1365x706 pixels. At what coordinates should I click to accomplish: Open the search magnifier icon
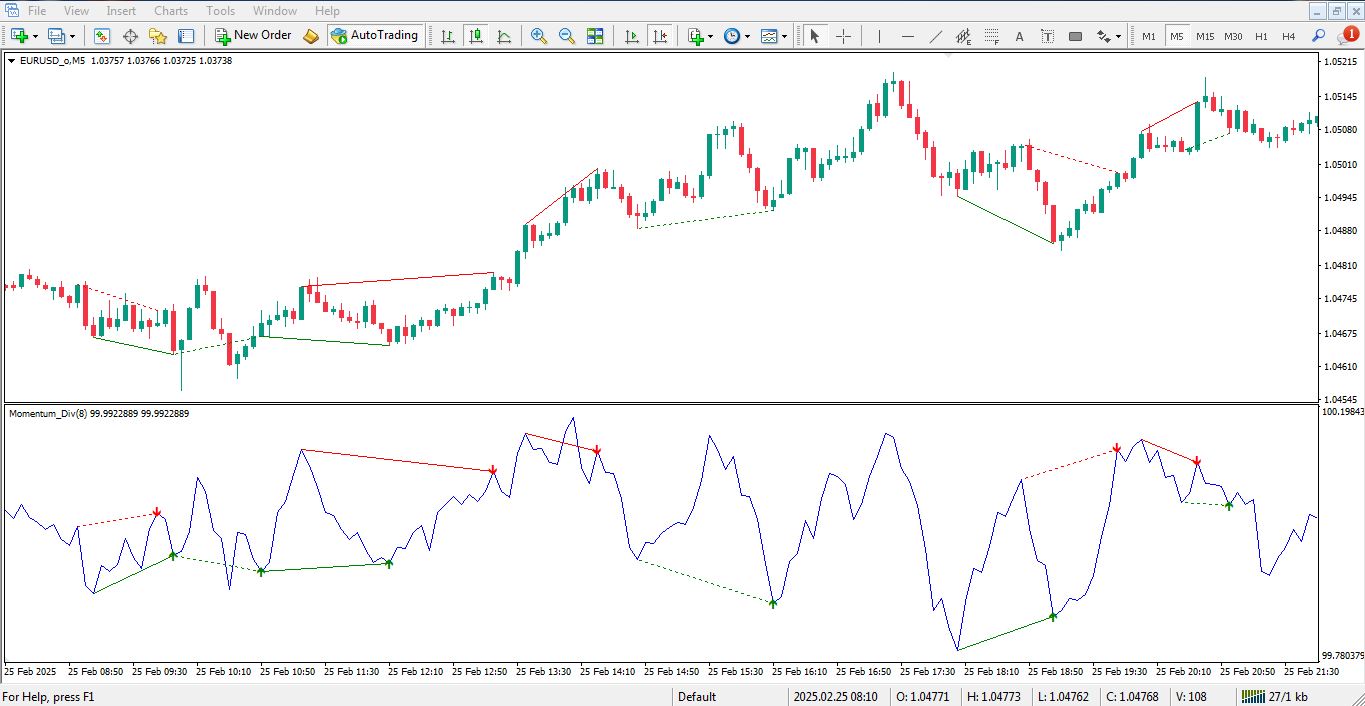(1318, 36)
